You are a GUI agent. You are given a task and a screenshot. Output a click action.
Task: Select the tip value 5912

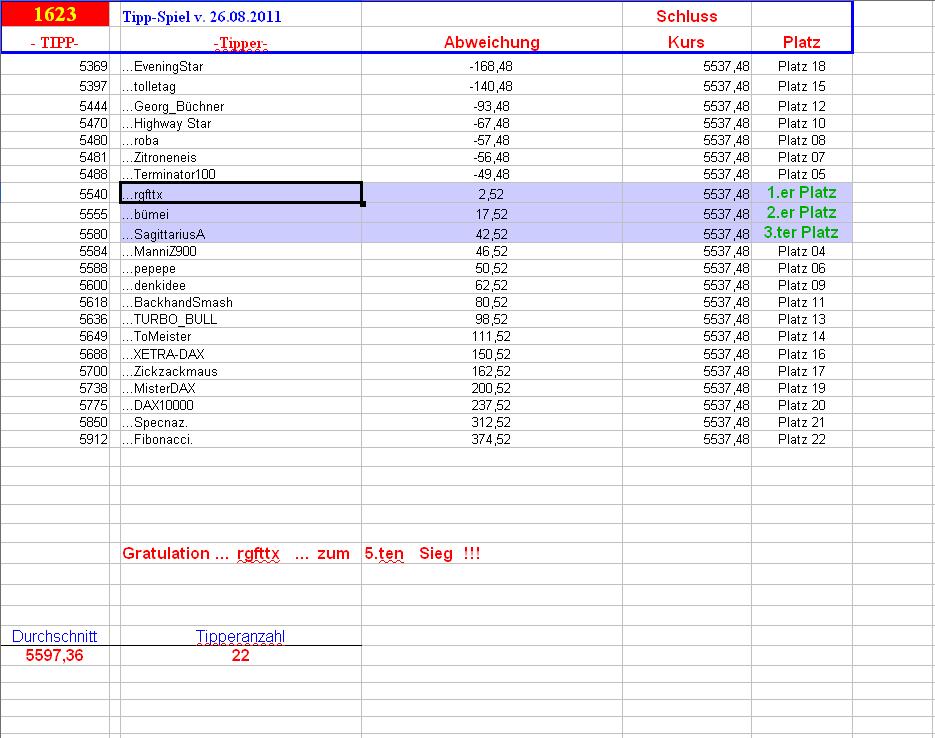55,439
